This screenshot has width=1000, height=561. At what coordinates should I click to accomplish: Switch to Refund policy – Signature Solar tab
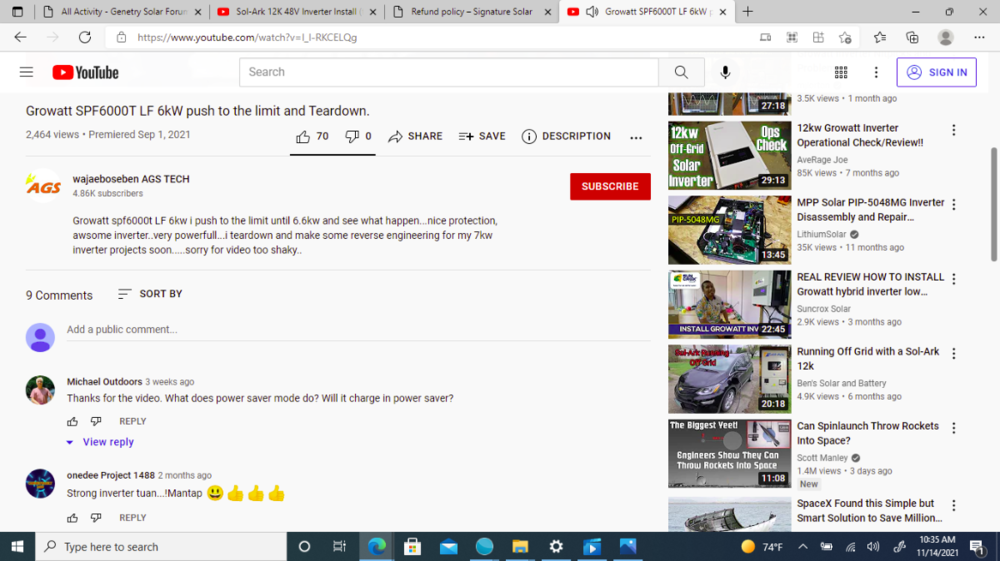click(471, 11)
